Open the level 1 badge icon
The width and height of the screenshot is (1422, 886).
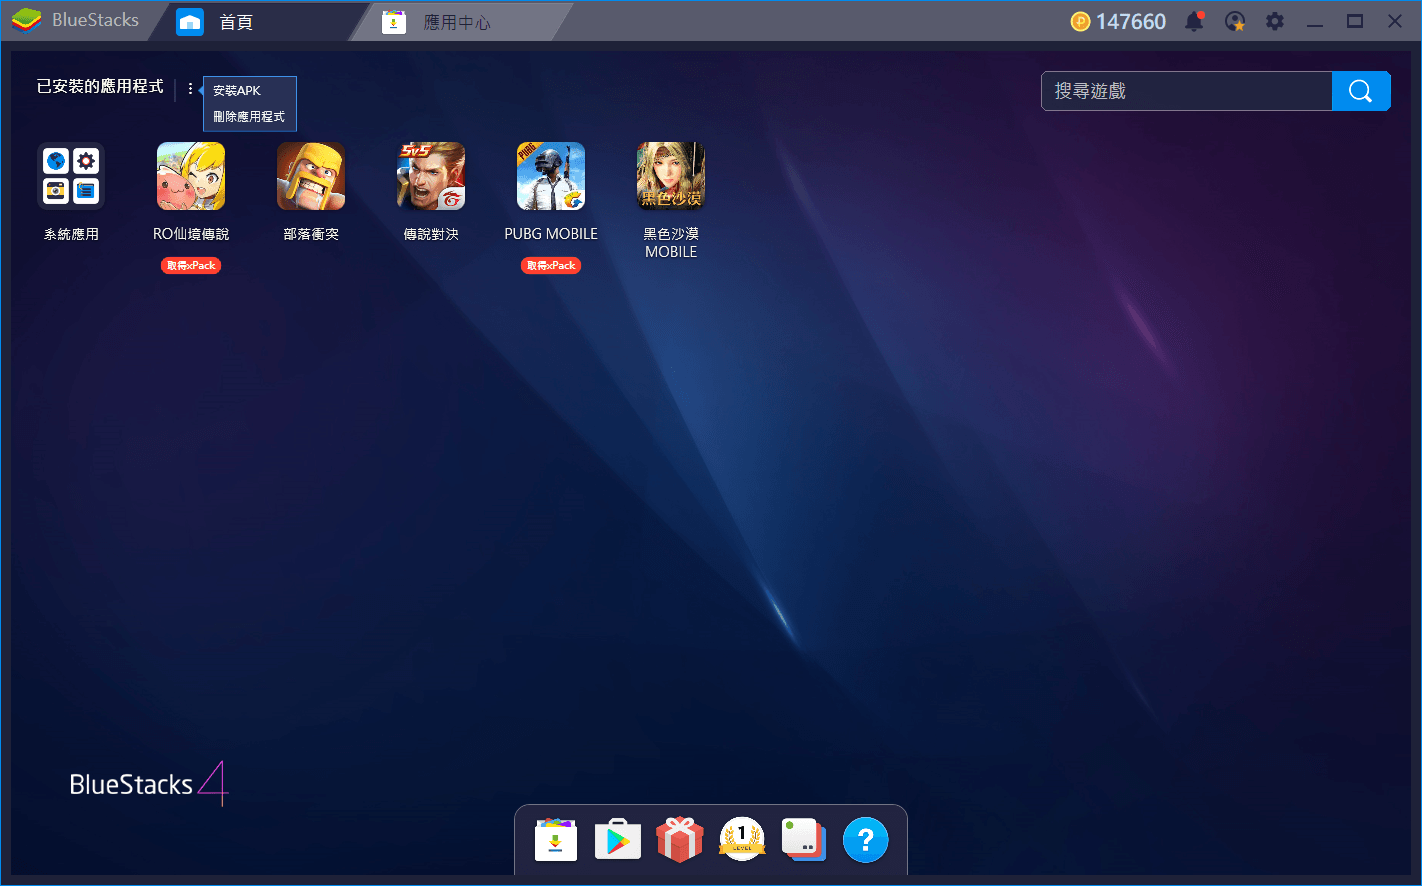coord(742,839)
